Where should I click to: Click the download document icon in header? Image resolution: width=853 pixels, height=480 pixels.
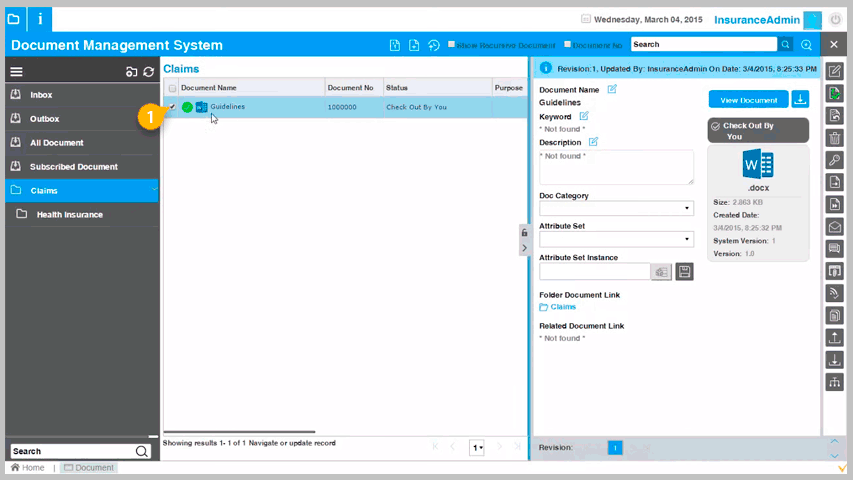point(414,45)
